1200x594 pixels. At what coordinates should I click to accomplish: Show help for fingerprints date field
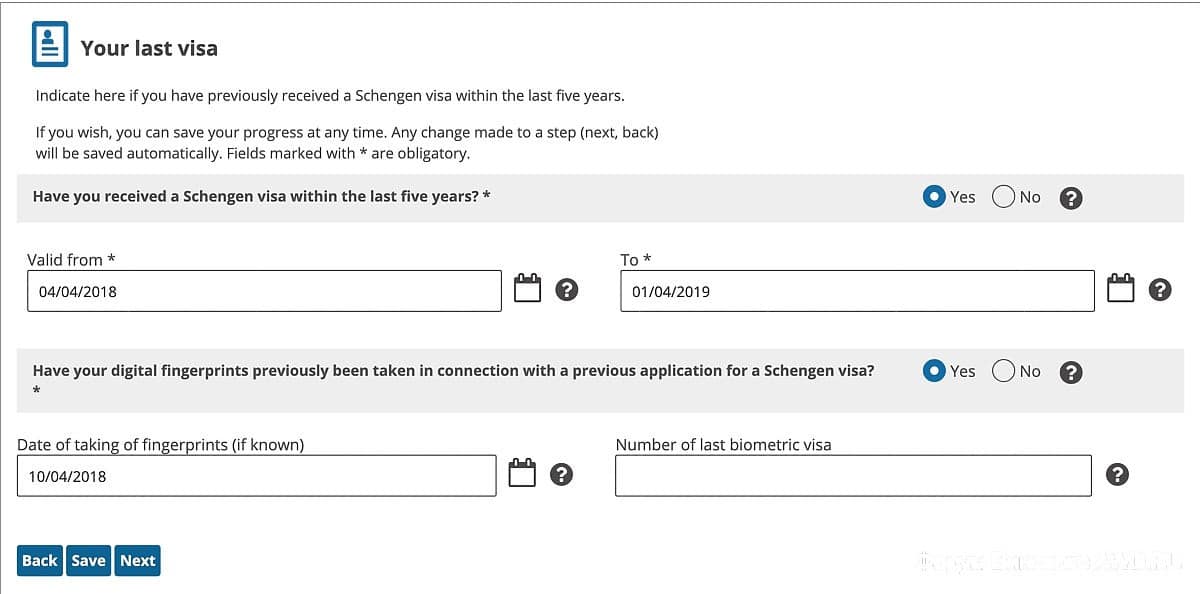(x=562, y=474)
